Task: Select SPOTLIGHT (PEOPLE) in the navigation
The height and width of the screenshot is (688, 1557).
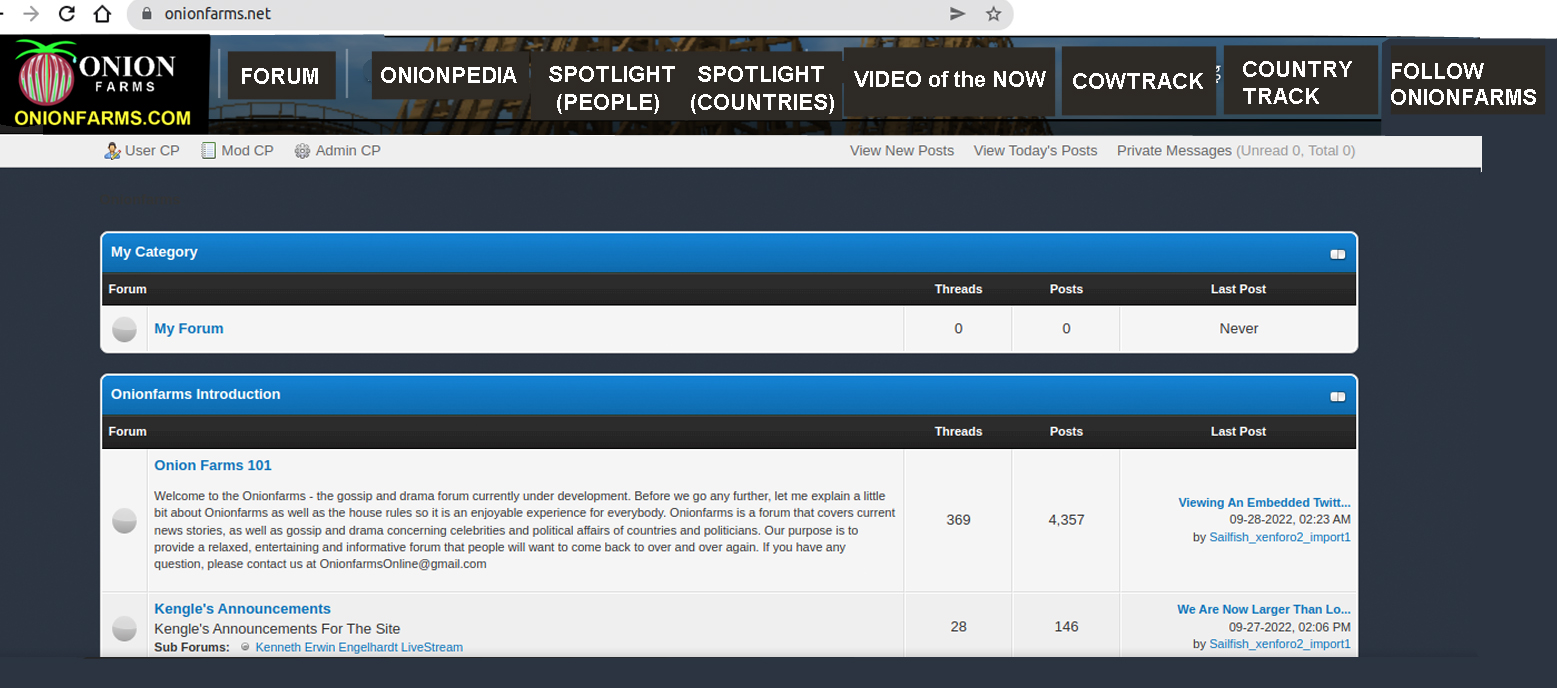Action: pyautogui.click(x=609, y=88)
